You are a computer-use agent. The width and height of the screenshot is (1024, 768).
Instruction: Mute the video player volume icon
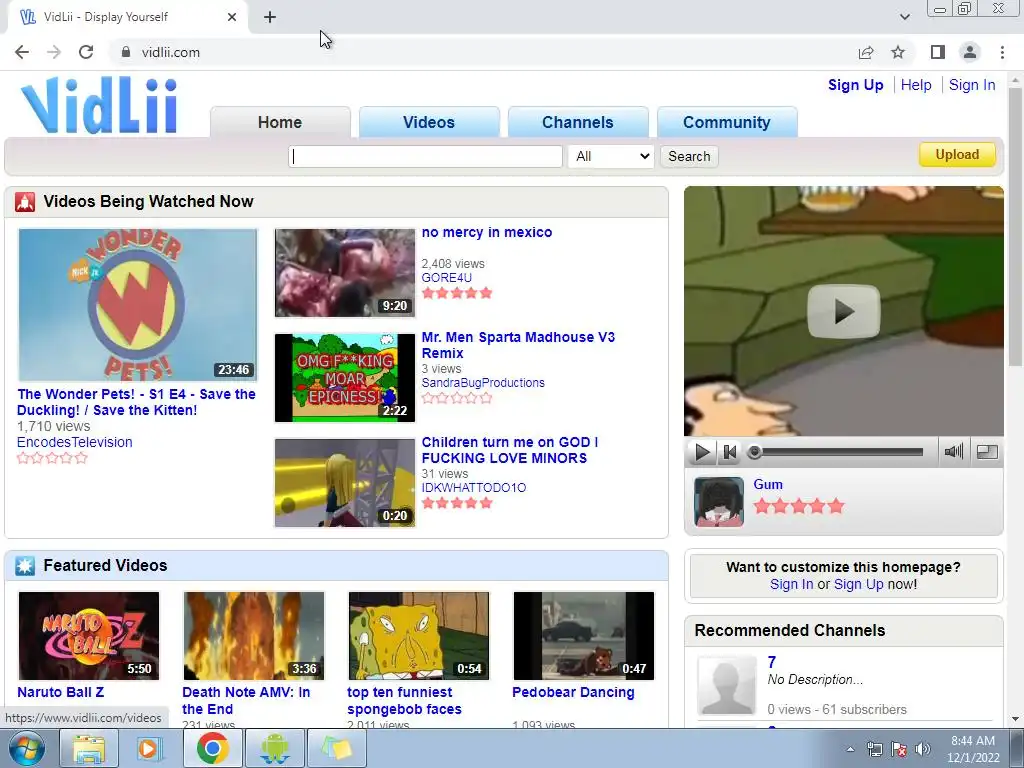(953, 451)
